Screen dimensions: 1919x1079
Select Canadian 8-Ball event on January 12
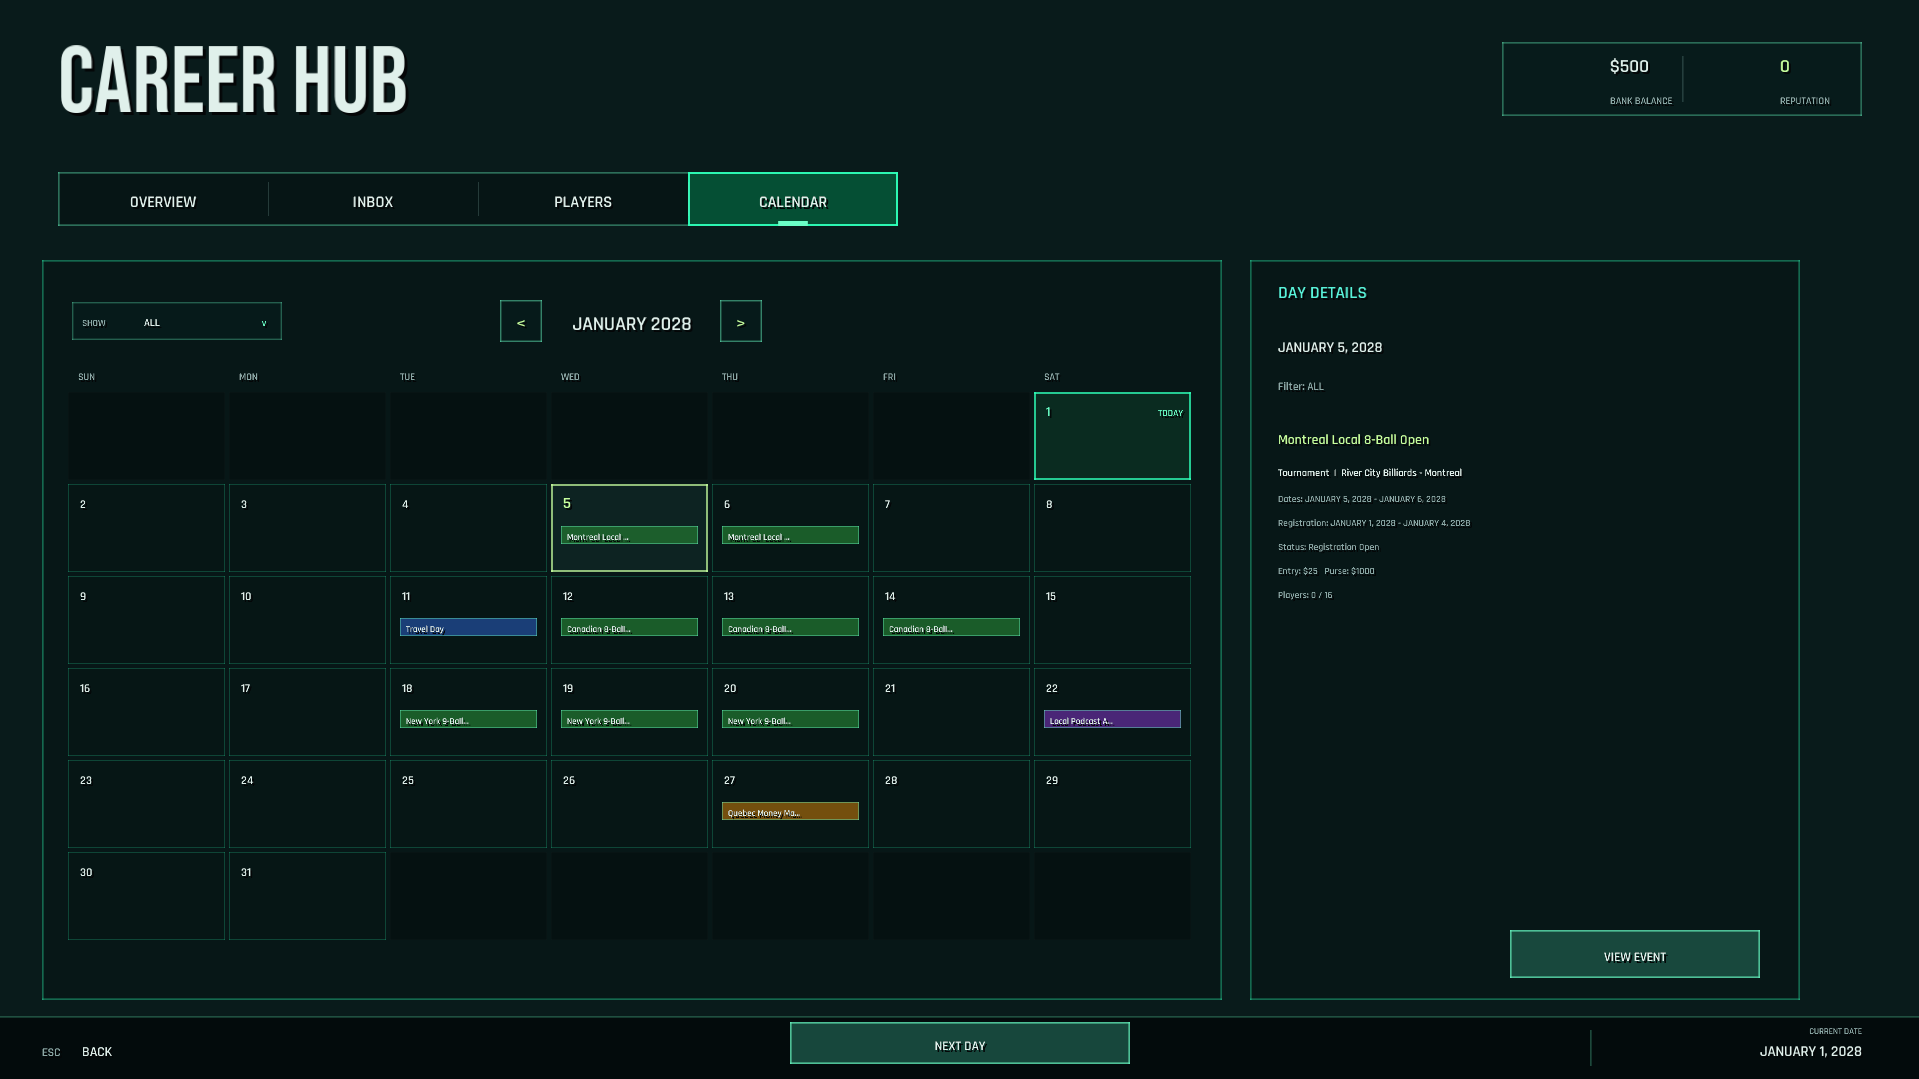click(629, 628)
